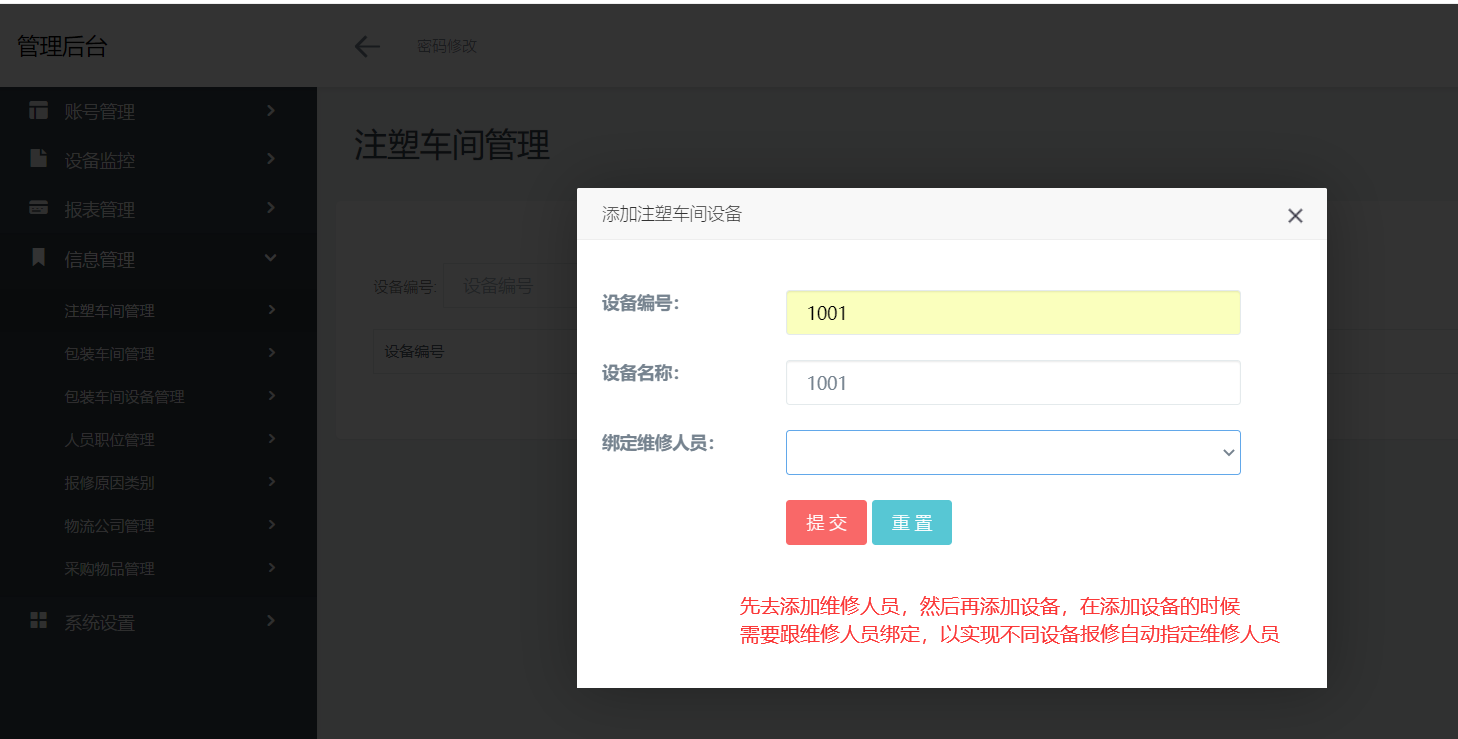
Task: Select 人员职位管理 in the sidebar
Action: [x=110, y=440]
